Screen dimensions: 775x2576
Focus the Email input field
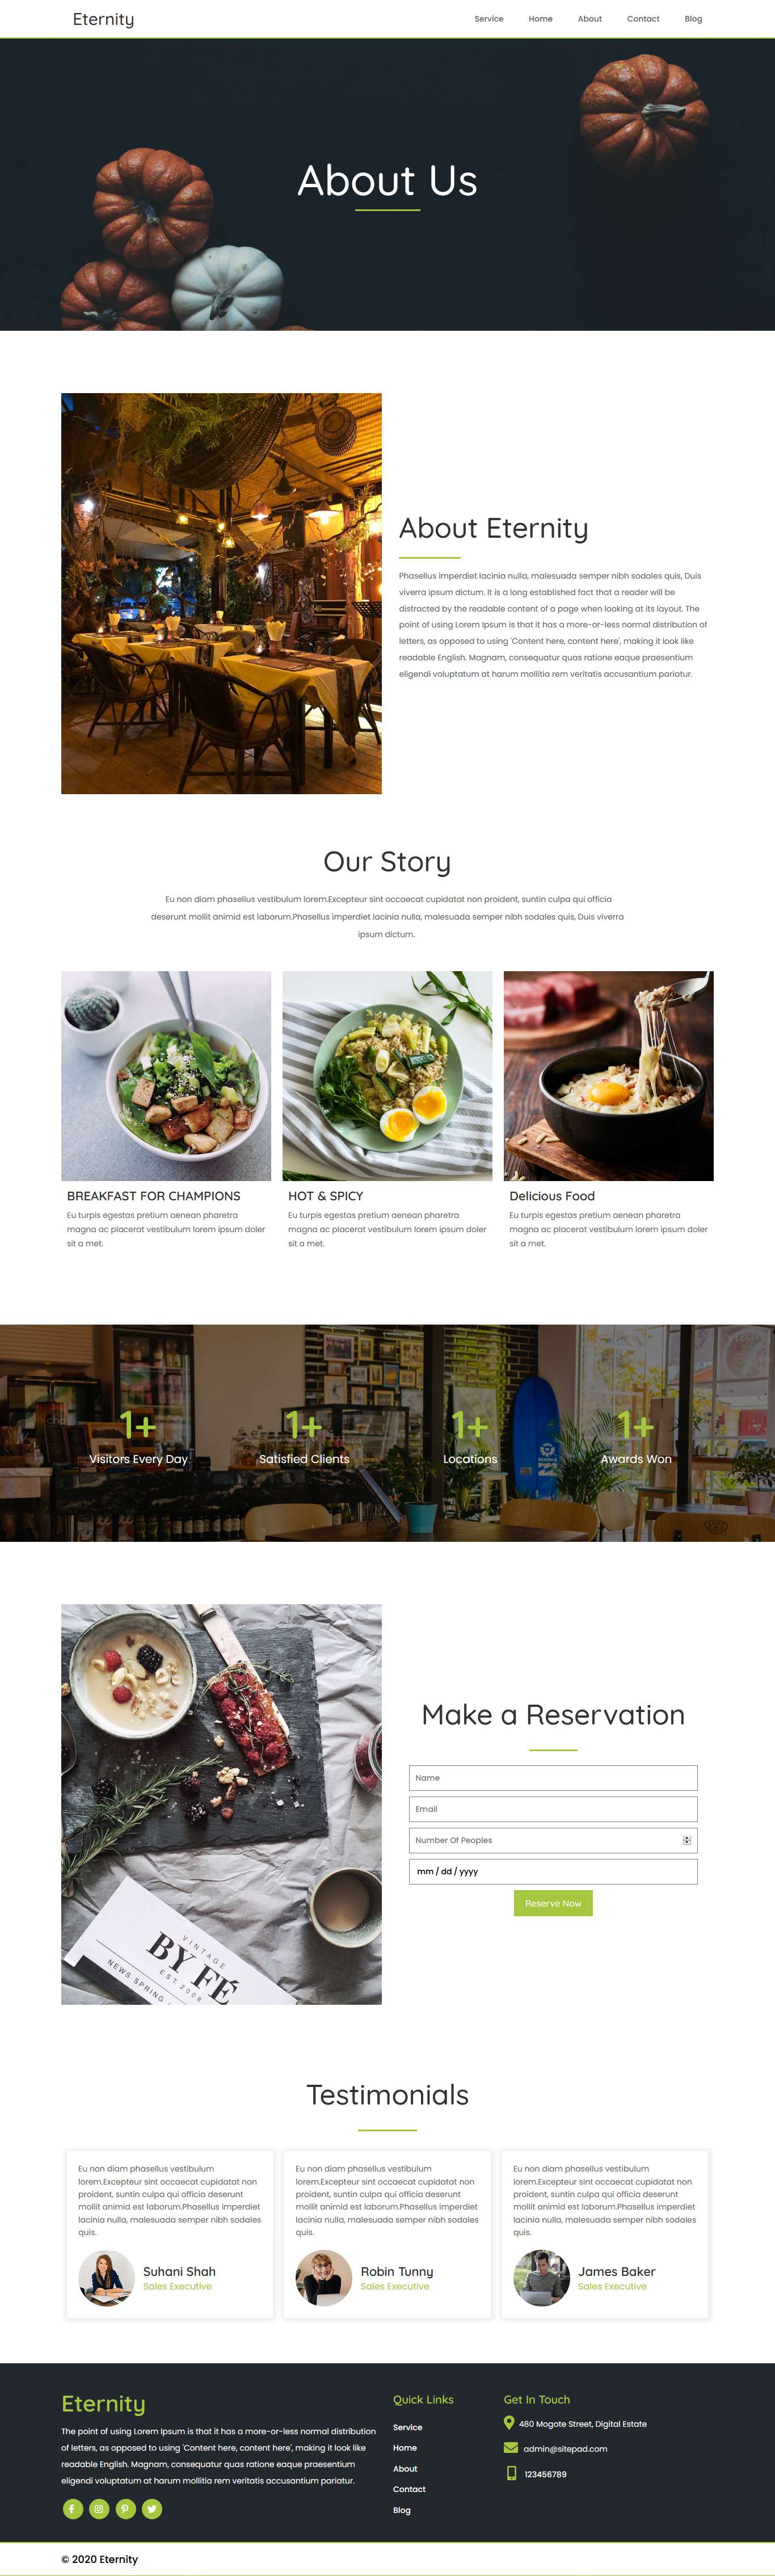(553, 1809)
